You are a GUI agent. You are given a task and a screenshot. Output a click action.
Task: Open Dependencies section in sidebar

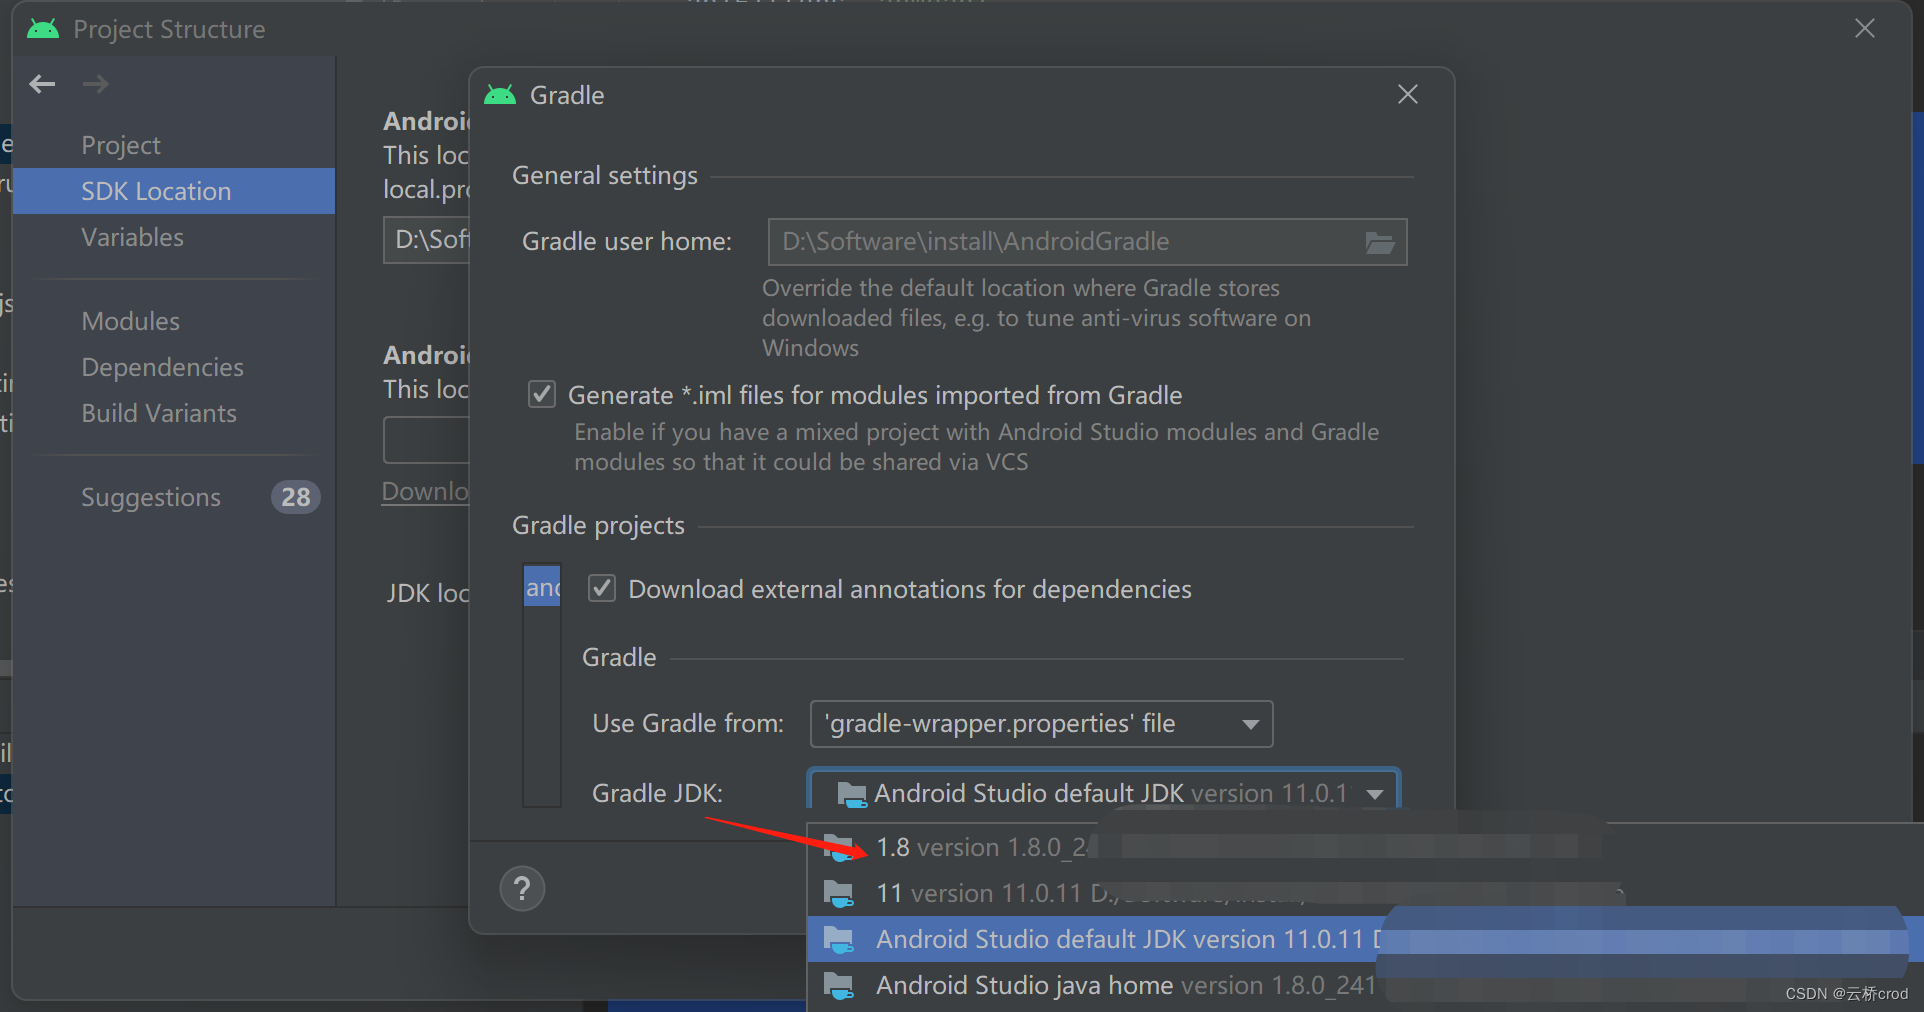coord(163,367)
